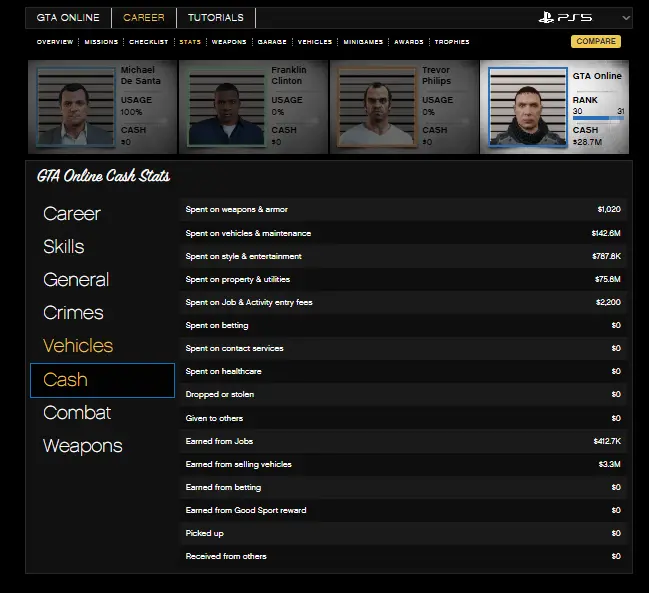The image size is (649, 593).
Task: Open the Tutorials top tab
Action: point(215,18)
